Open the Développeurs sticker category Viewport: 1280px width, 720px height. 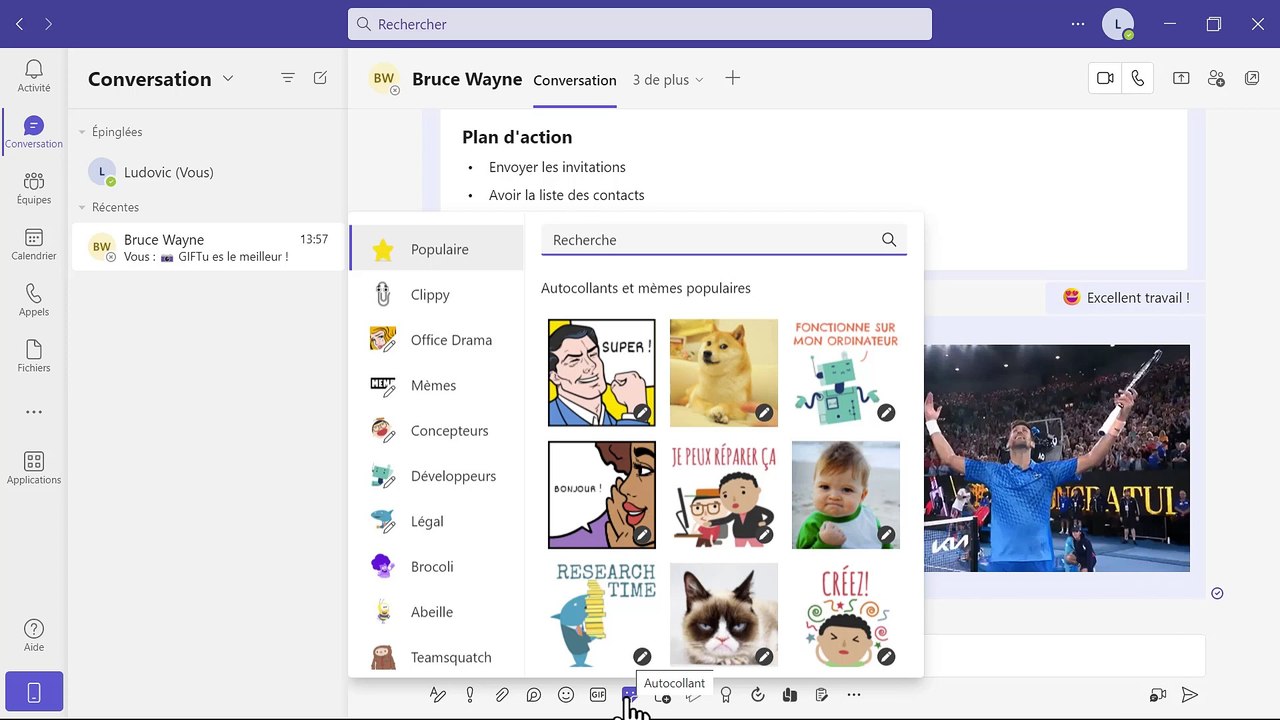point(437,476)
